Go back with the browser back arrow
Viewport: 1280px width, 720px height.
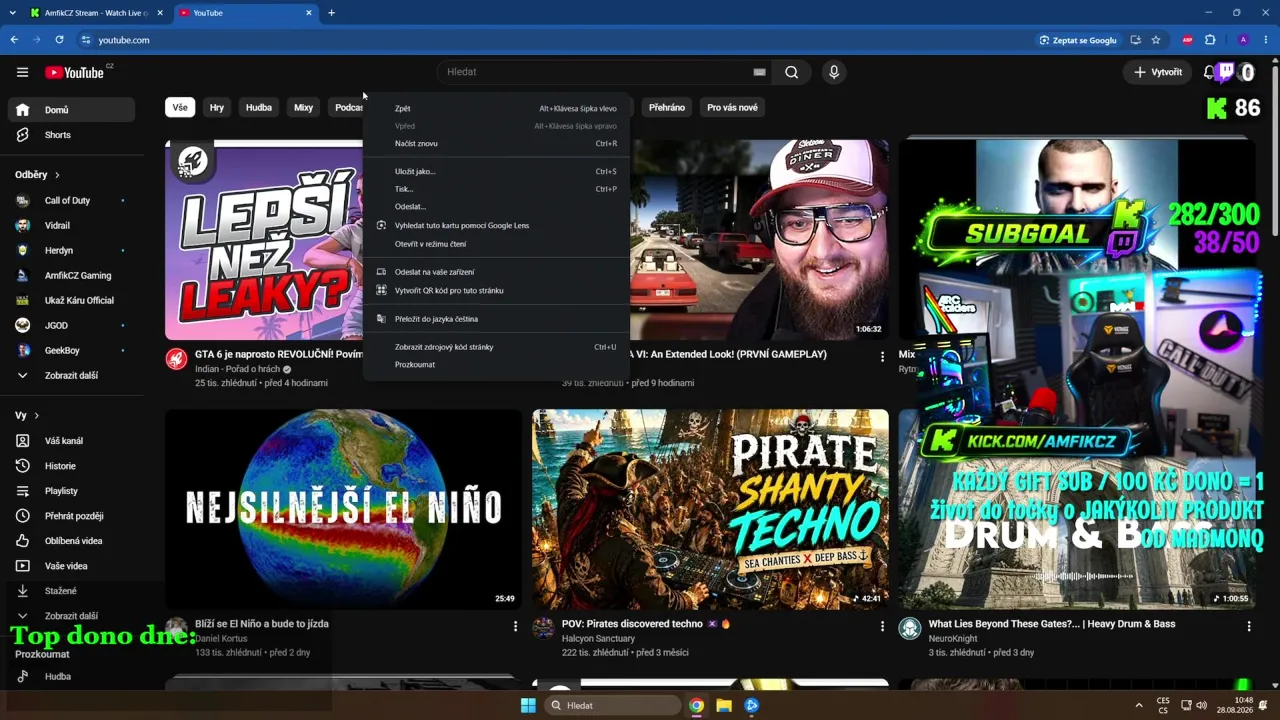coord(14,40)
